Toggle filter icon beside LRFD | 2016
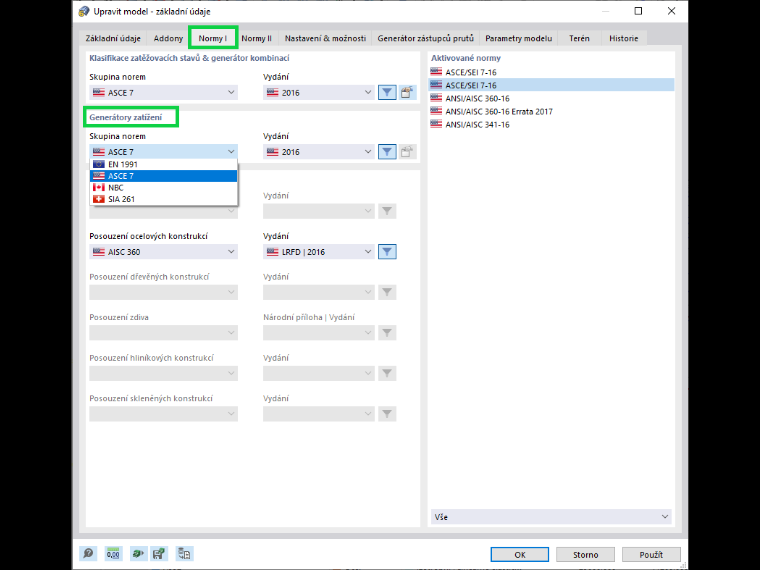The height and width of the screenshot is (570, 760). point(387,252)
